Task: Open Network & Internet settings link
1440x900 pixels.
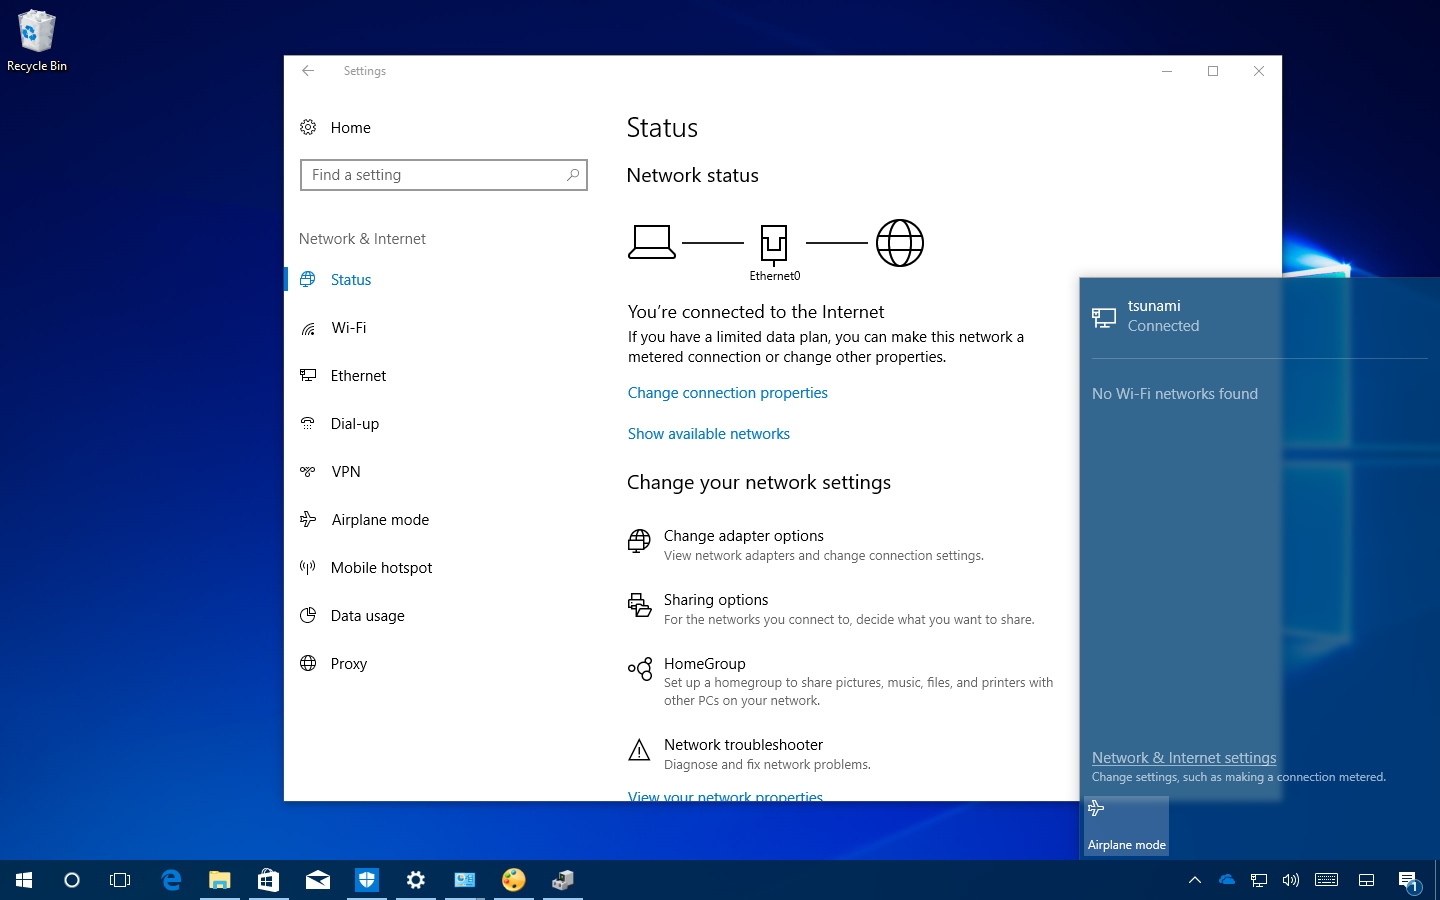Action: (1183, 757)
